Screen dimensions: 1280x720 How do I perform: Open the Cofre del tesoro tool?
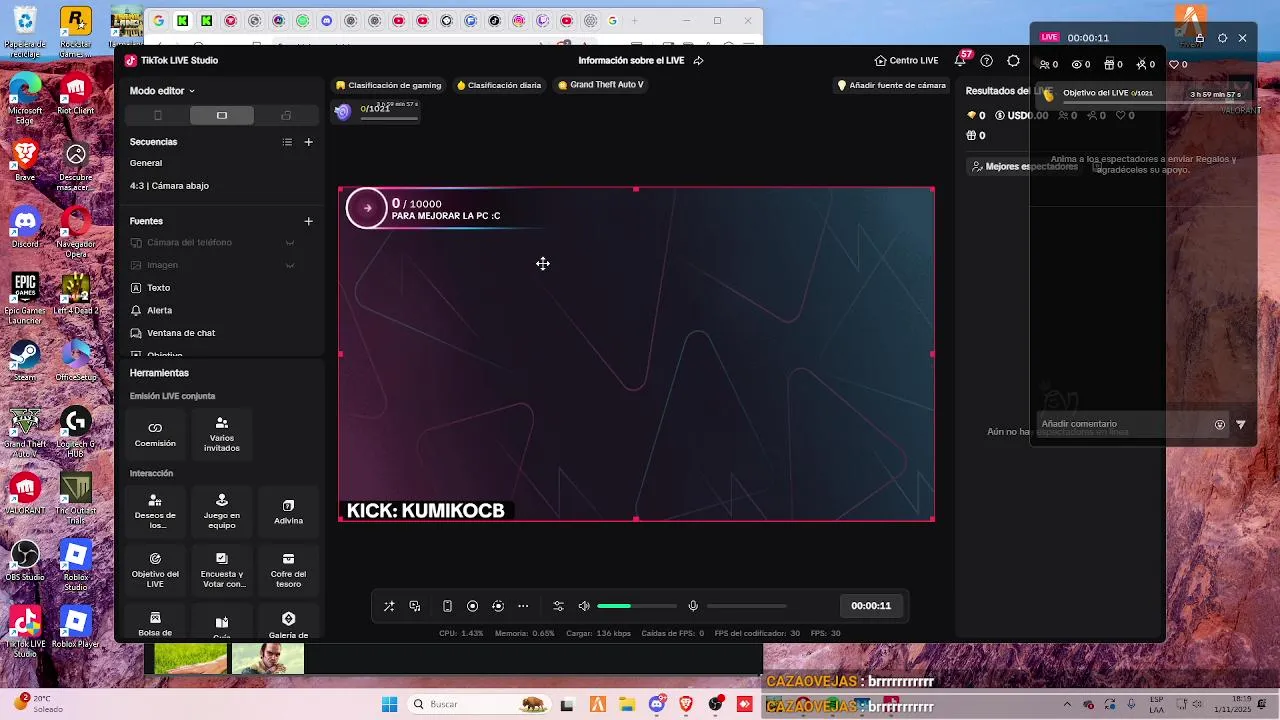coord(288,569)
